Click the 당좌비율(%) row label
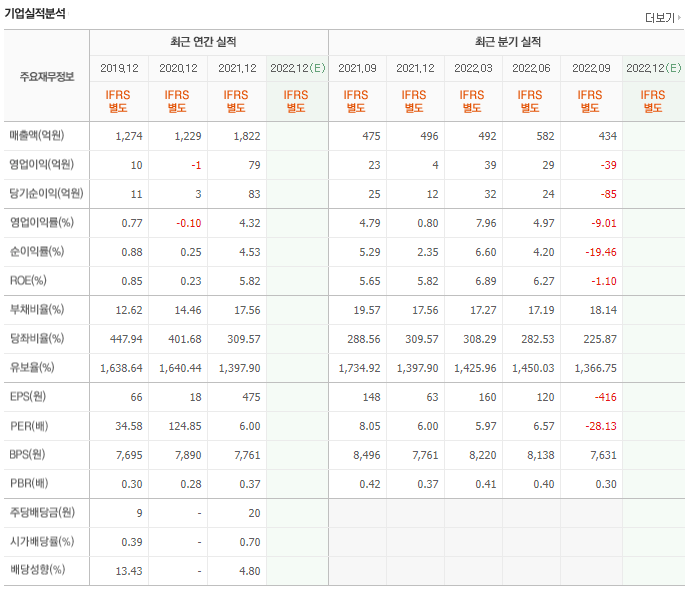The image size is (692, 589). [x=37, y=338]
